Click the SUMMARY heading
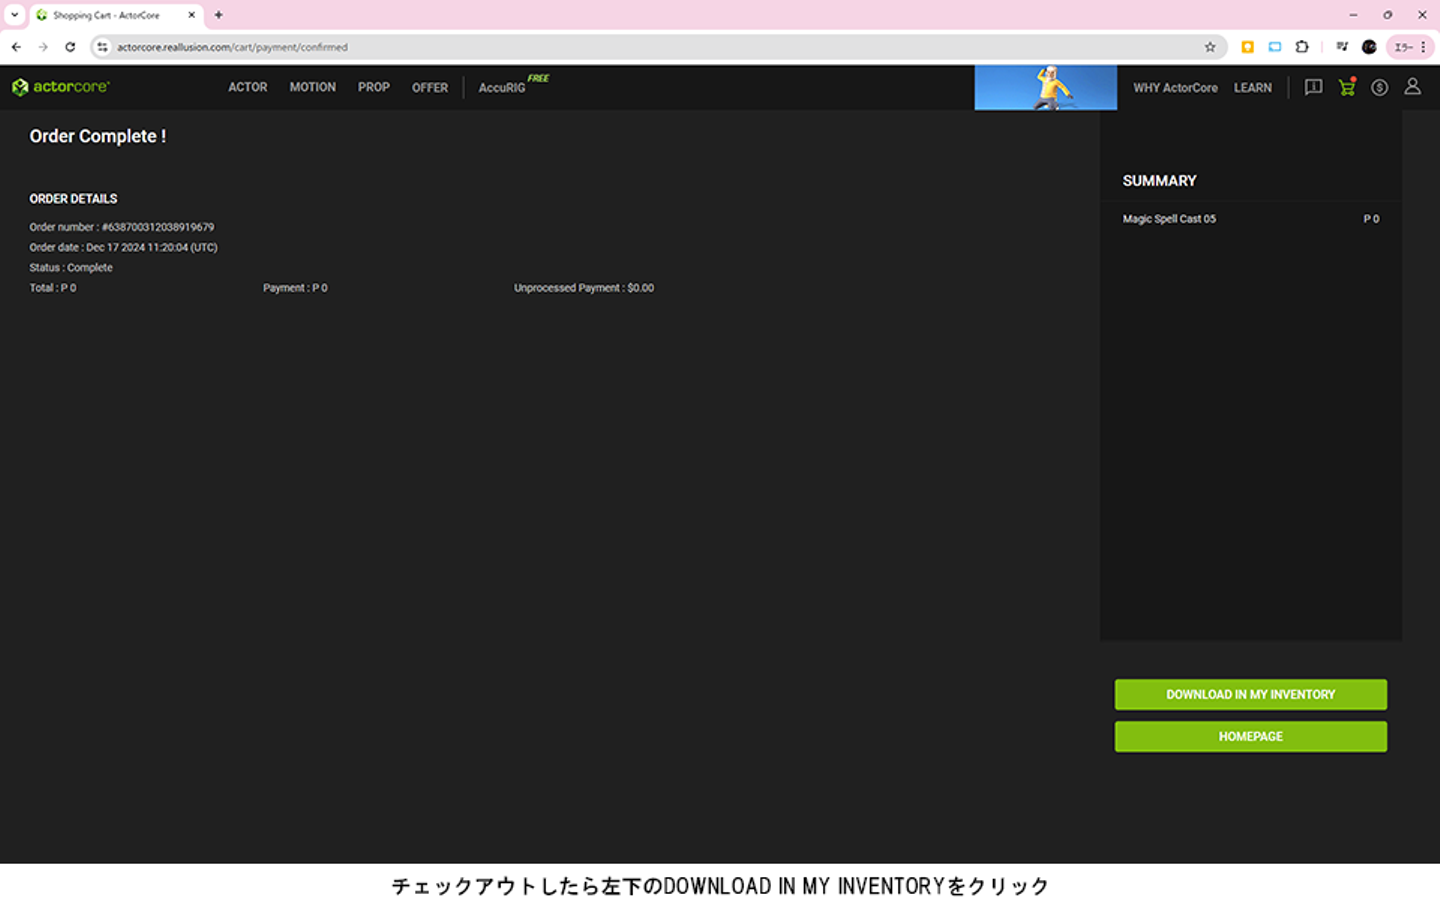Screen dimensions: 1440x912 pyautogui.click(x=1159, y=181)
